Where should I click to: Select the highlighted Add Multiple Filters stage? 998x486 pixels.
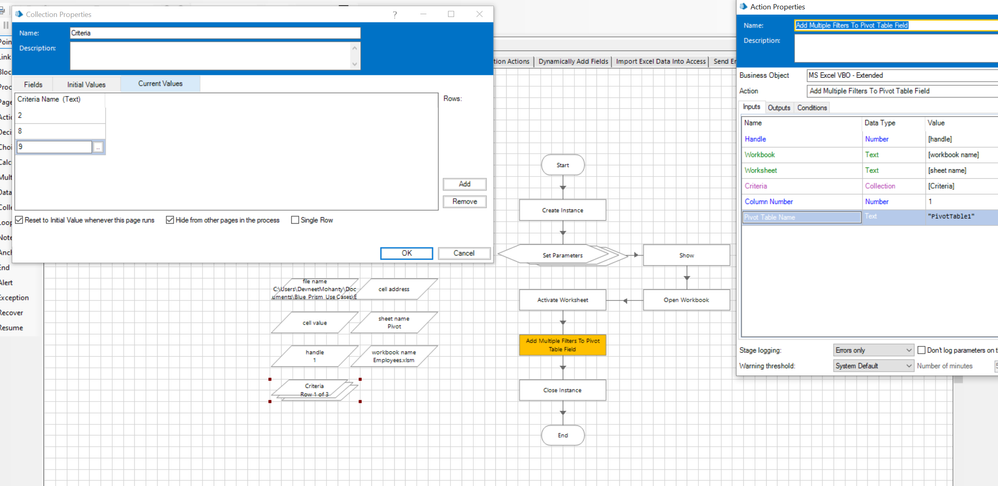click(562, 345)
